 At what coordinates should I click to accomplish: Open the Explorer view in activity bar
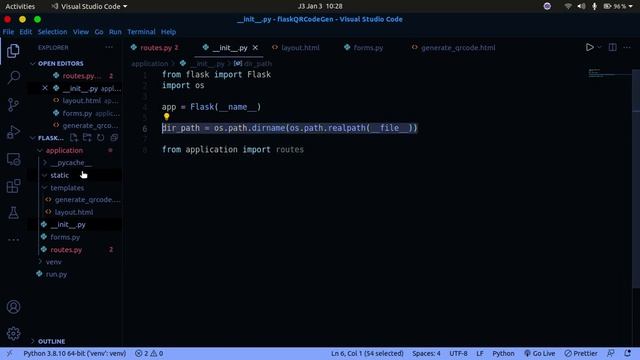tap(13, 51)
